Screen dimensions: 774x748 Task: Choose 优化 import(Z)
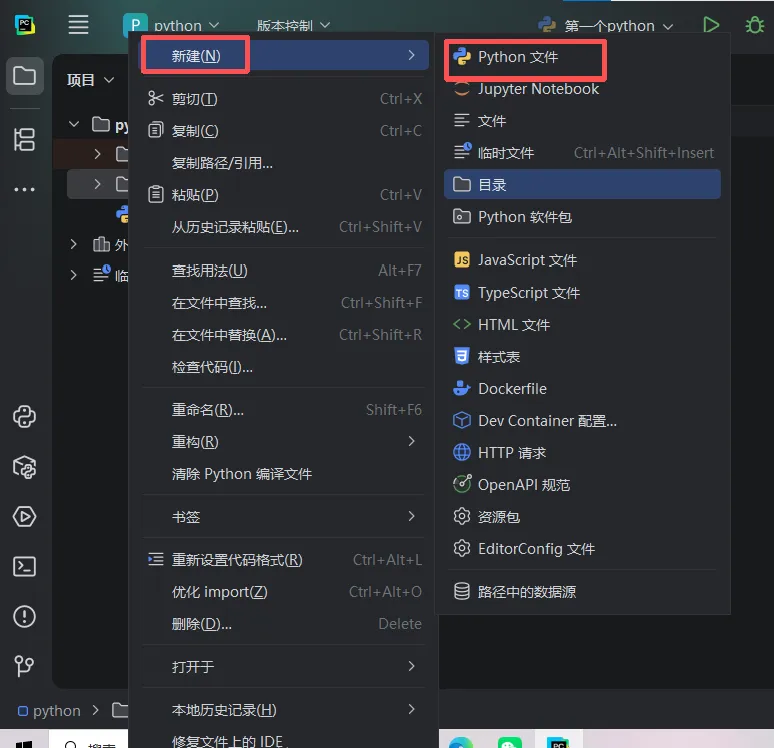point(284,591)
